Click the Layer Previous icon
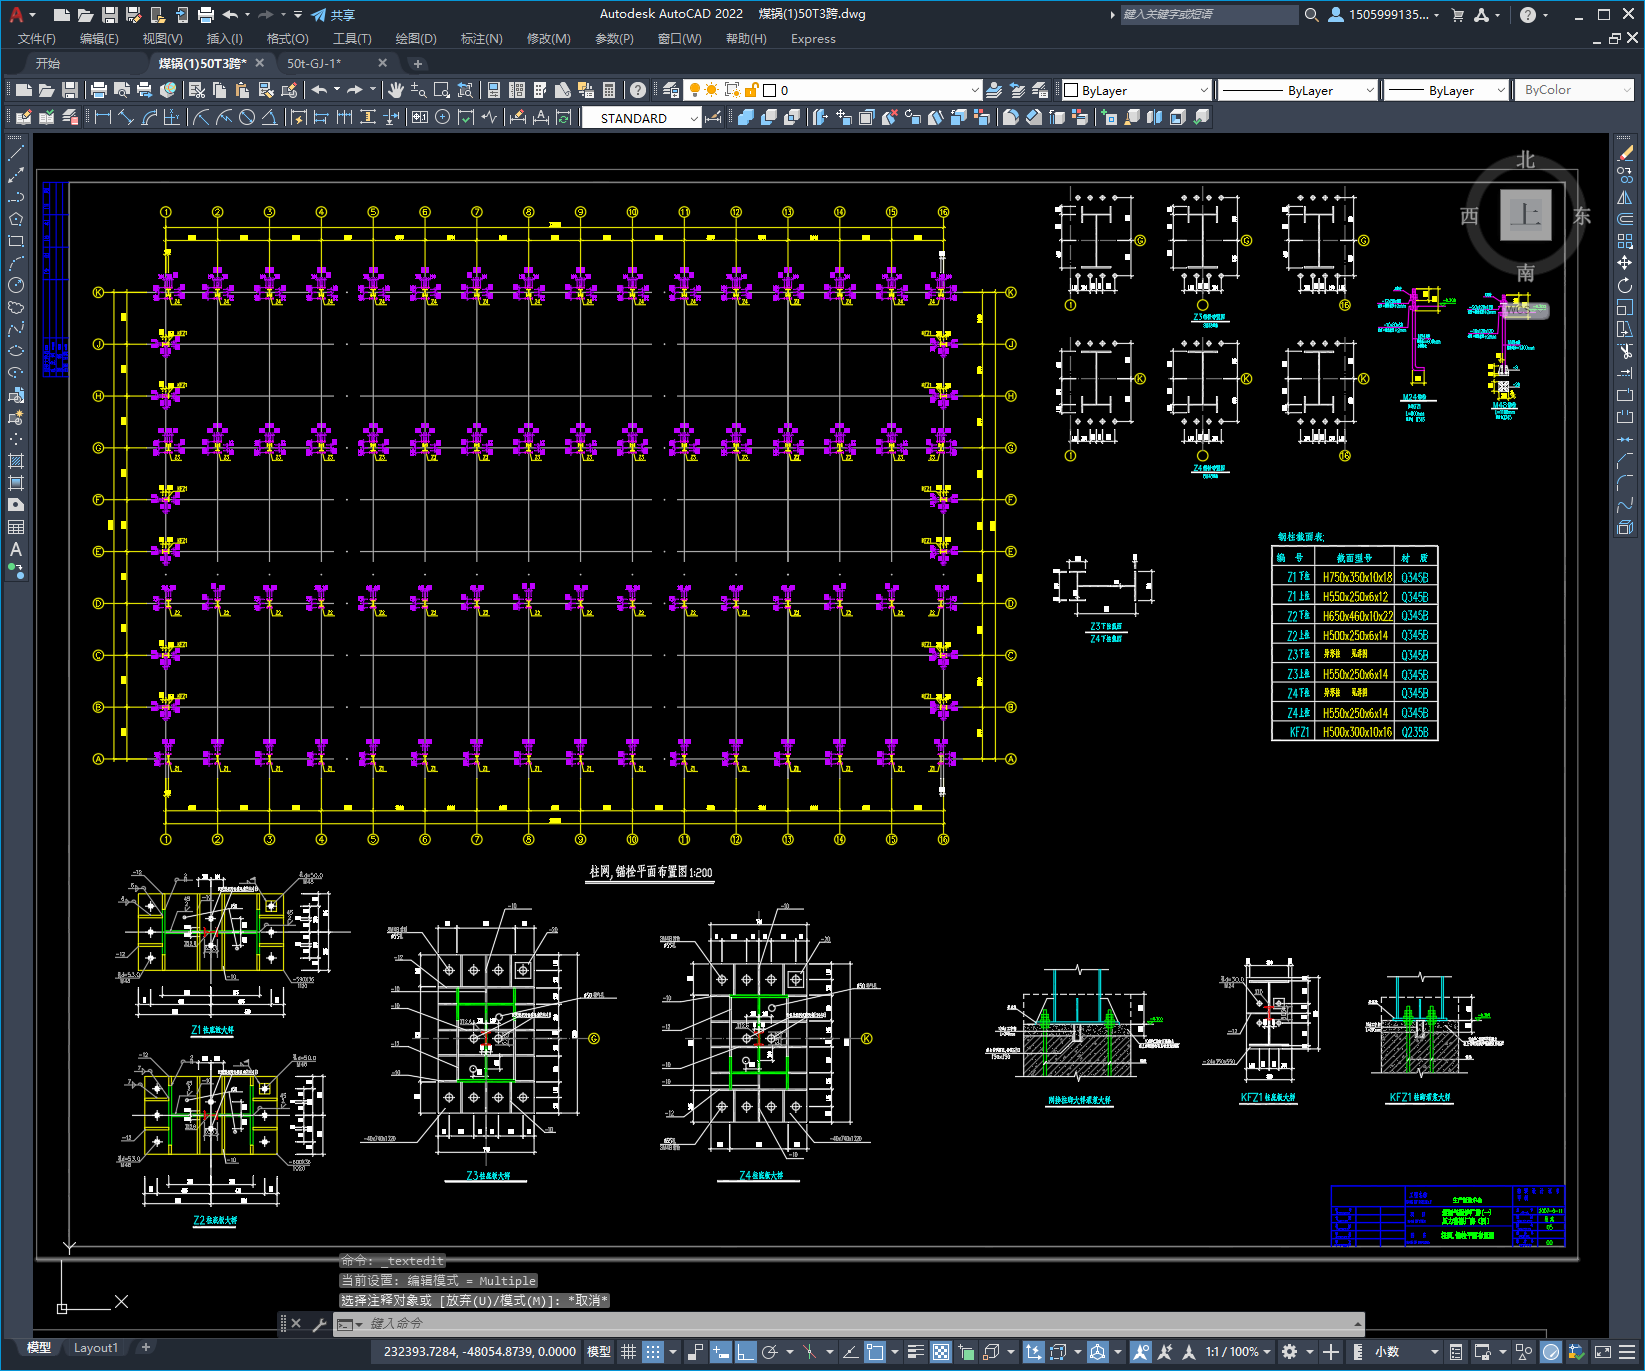The width and height of the screenshot is (1645, 1371). point(1017,90)
